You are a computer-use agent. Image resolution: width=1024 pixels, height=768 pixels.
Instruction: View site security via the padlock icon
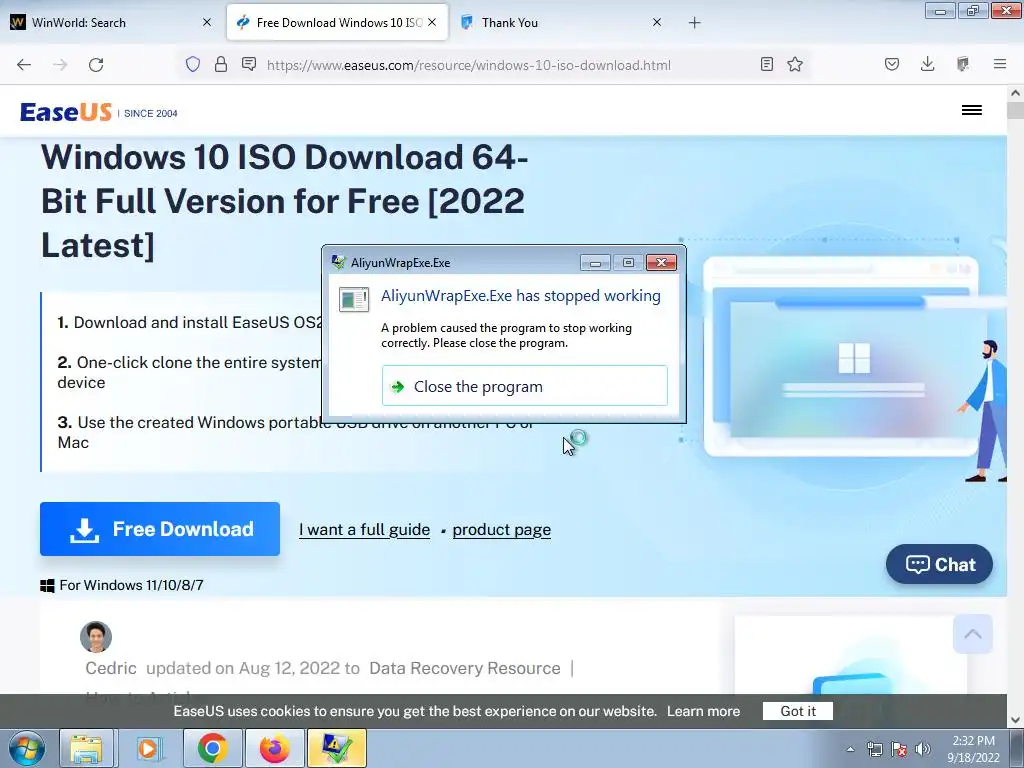[x=221, y=64]
